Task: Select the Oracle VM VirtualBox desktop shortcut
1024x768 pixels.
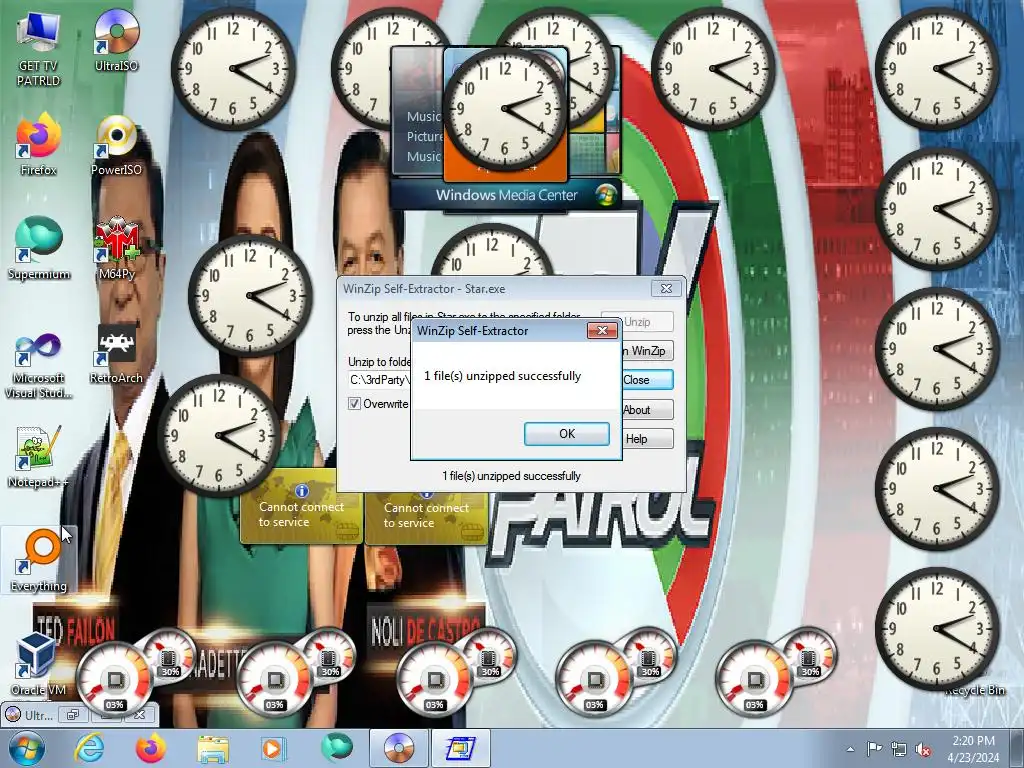Action: (x=38, y=664)
